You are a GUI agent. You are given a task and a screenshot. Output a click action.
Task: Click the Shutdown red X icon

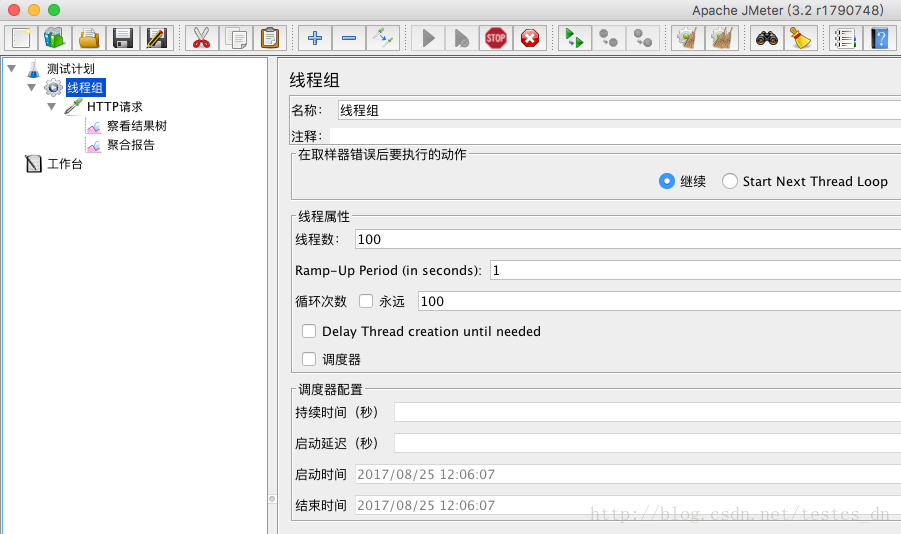click(530, 39)
